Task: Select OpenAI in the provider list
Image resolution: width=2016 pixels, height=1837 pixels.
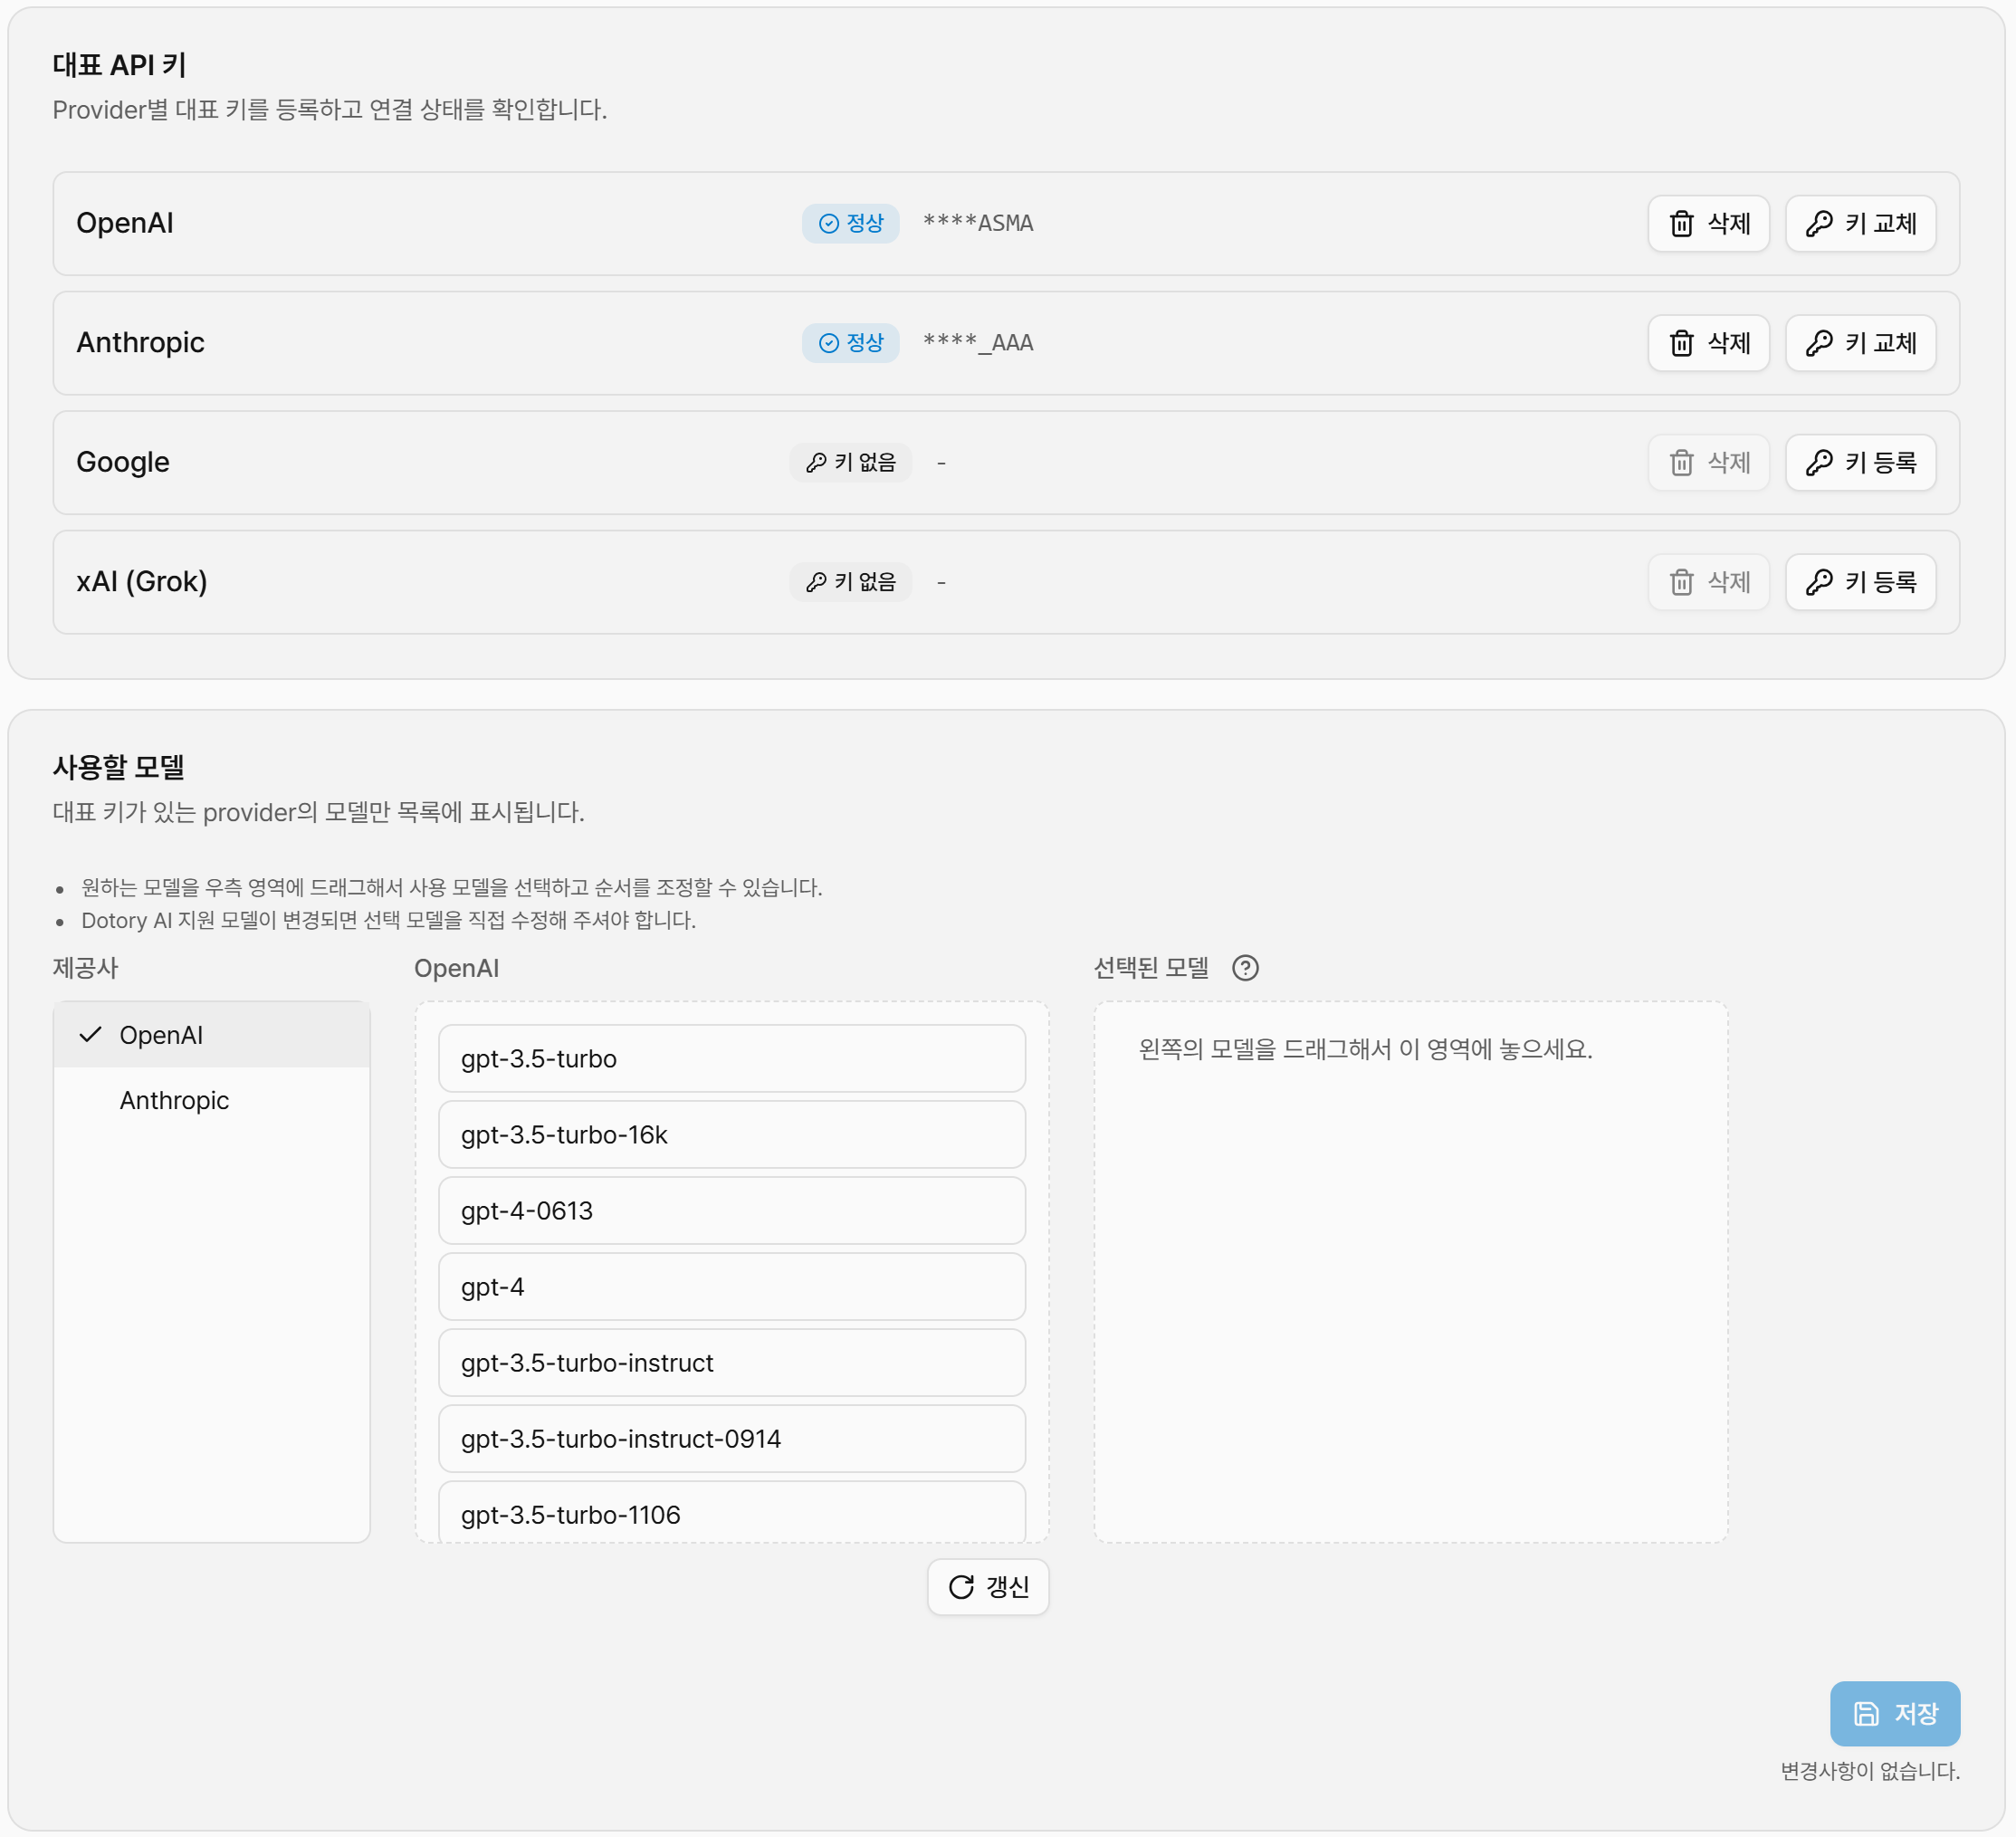Action: (211, 1035)
